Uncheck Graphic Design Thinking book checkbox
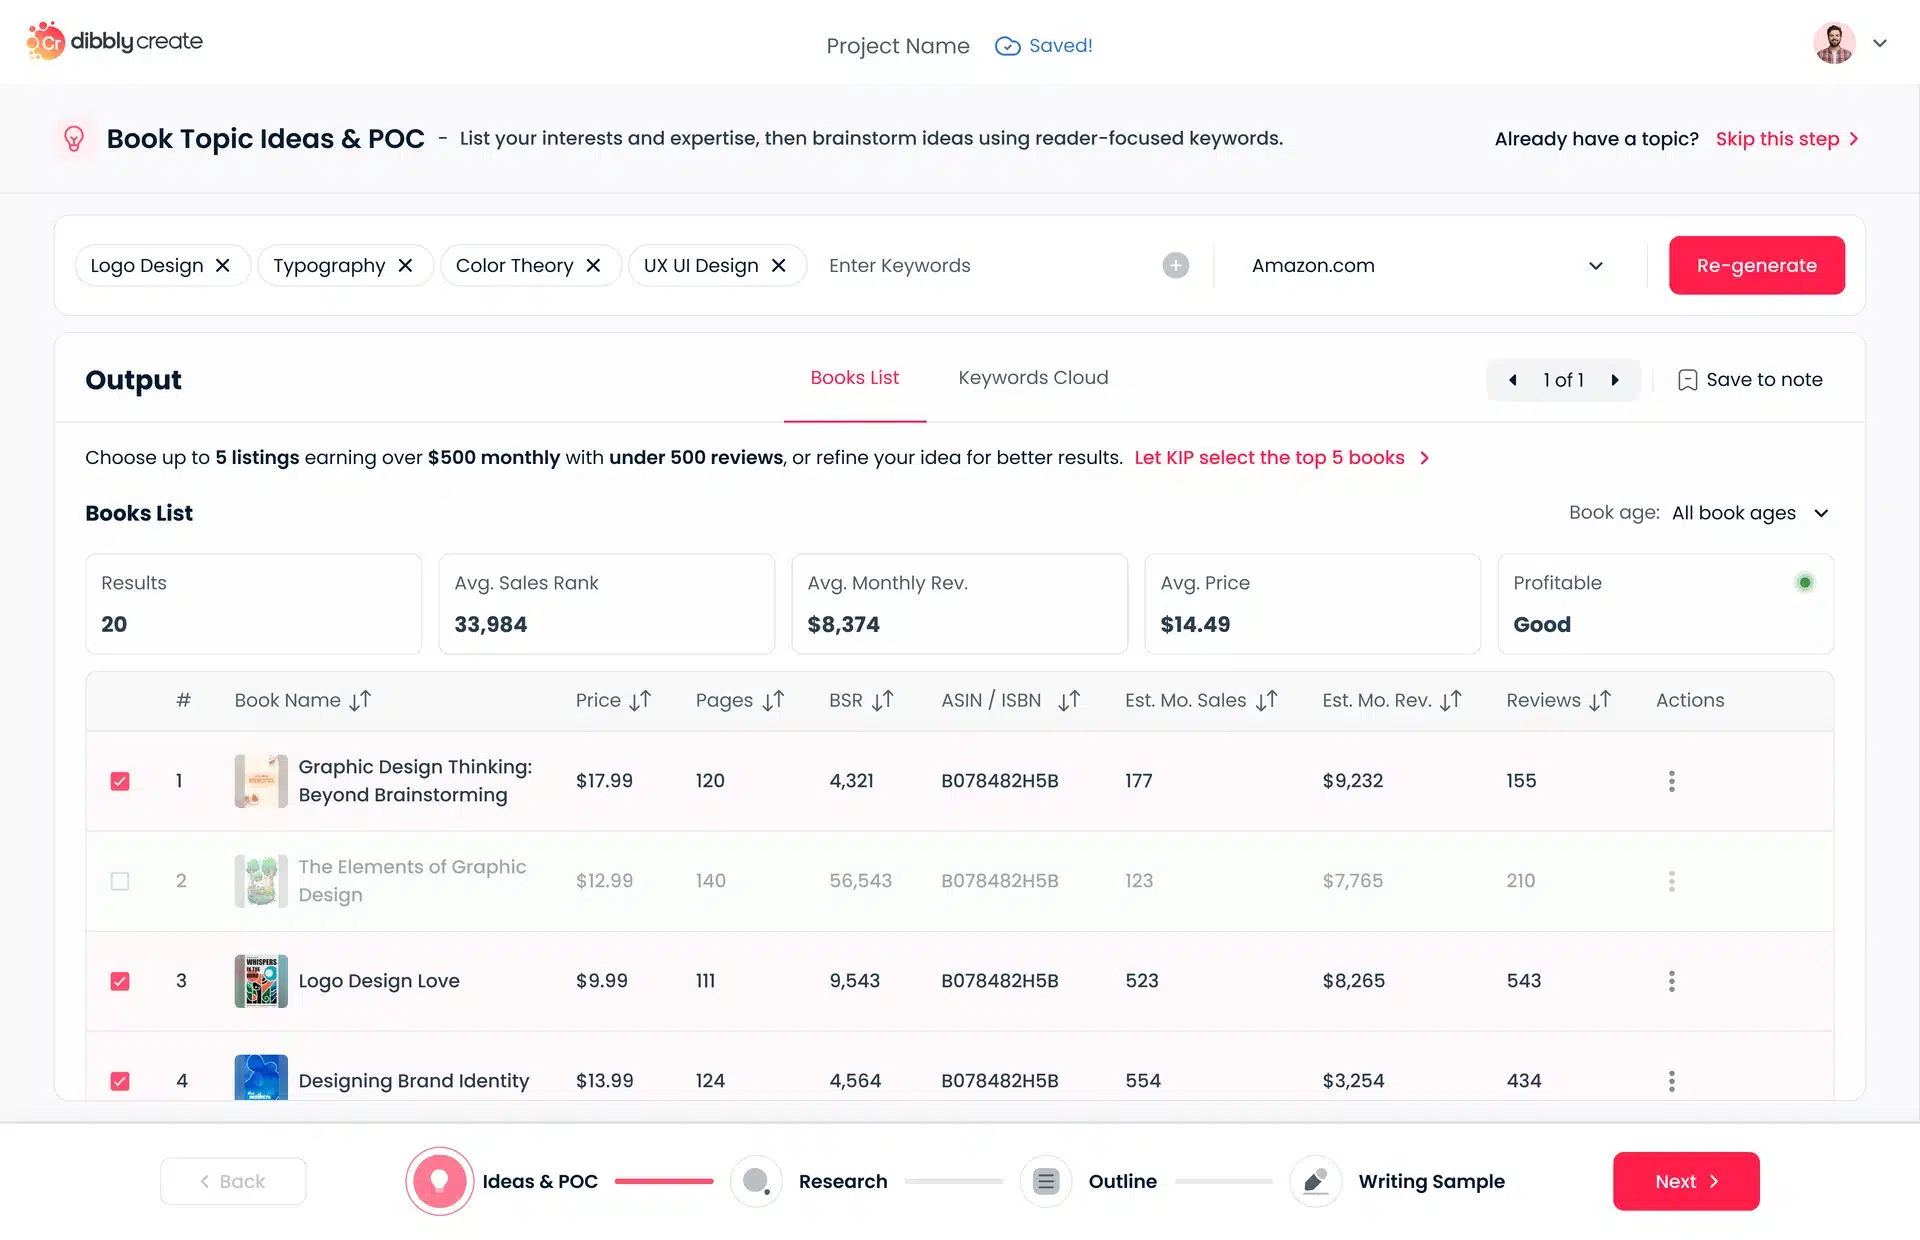The height and width of the screenshot is (1240, 1920). coord(120,781)
